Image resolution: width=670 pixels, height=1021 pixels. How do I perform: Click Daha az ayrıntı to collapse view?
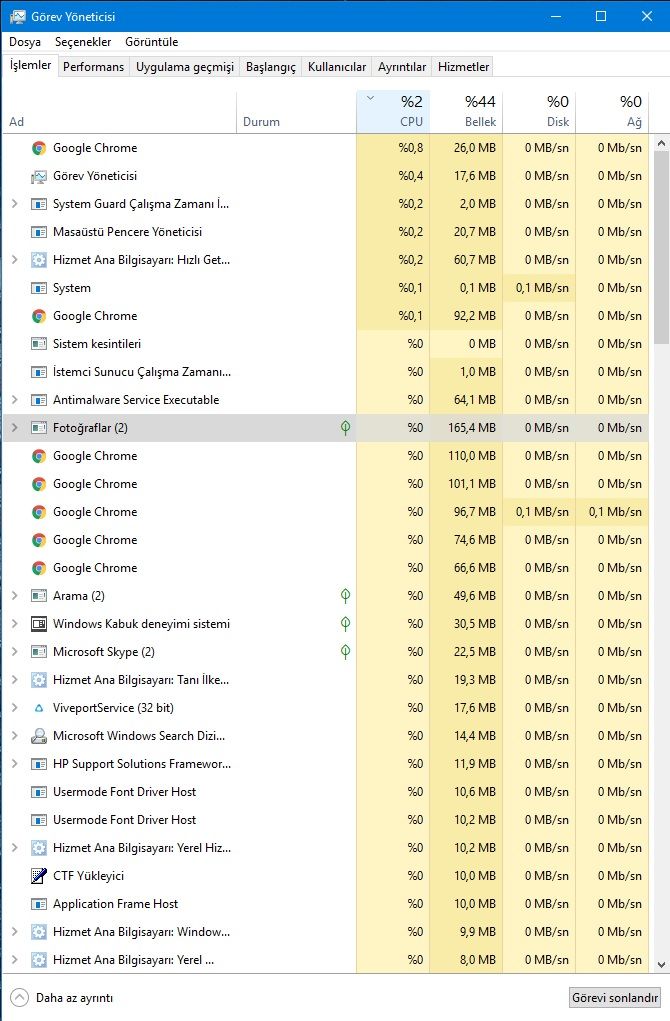[62, 998]
